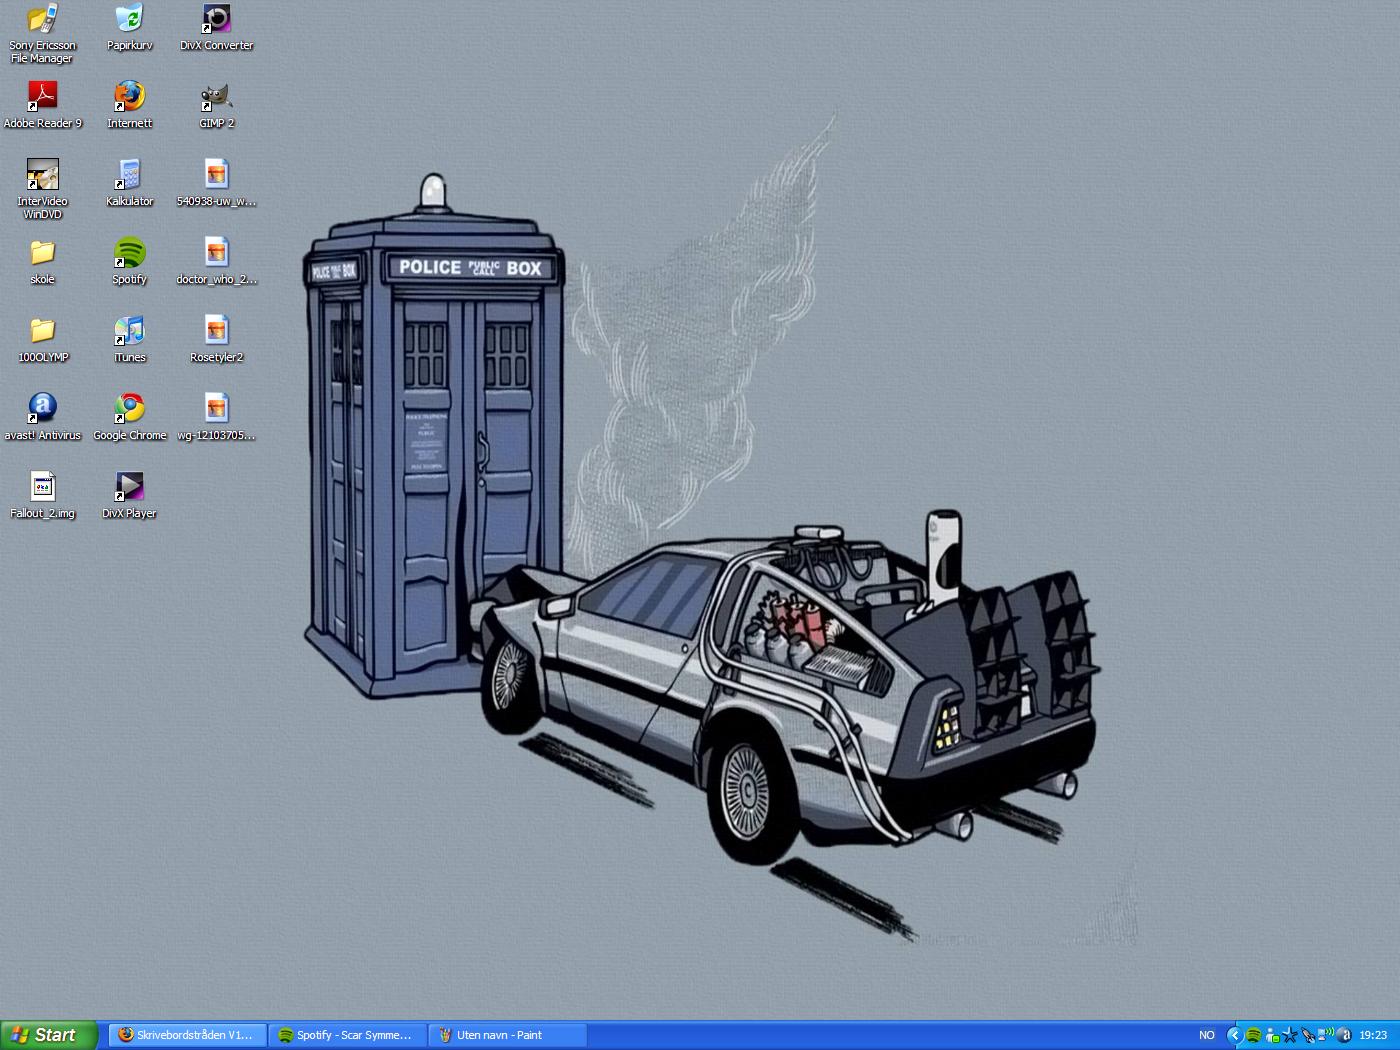Switch to Uten navn - Paint taskbar window

[507, 1035]
